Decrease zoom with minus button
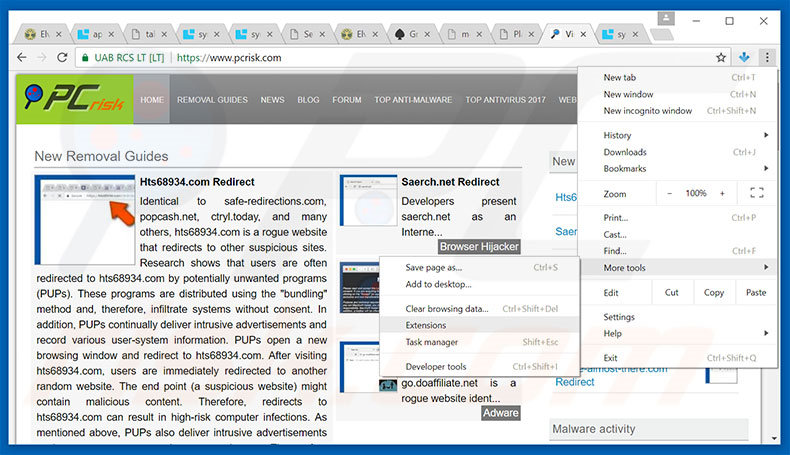 669,193
